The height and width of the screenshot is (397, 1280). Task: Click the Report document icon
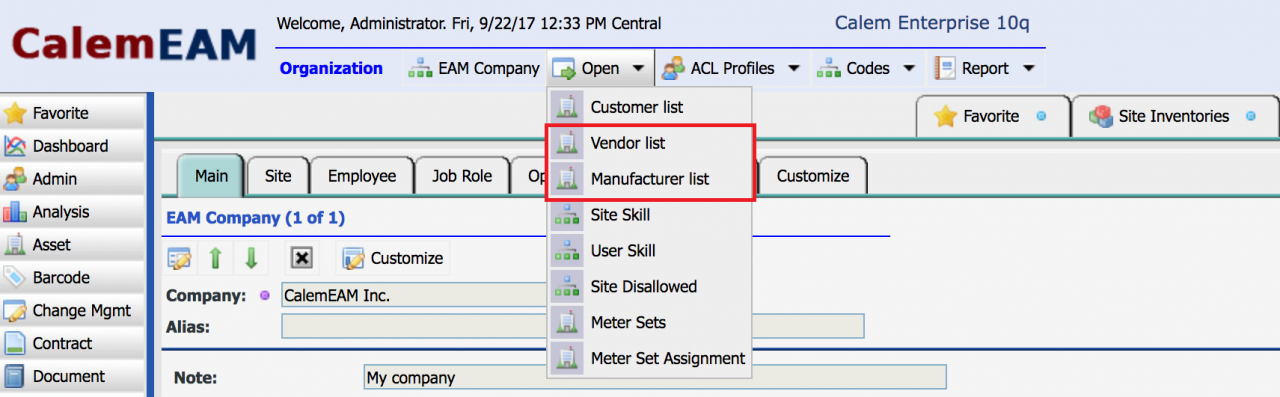[x=944, y=68]
